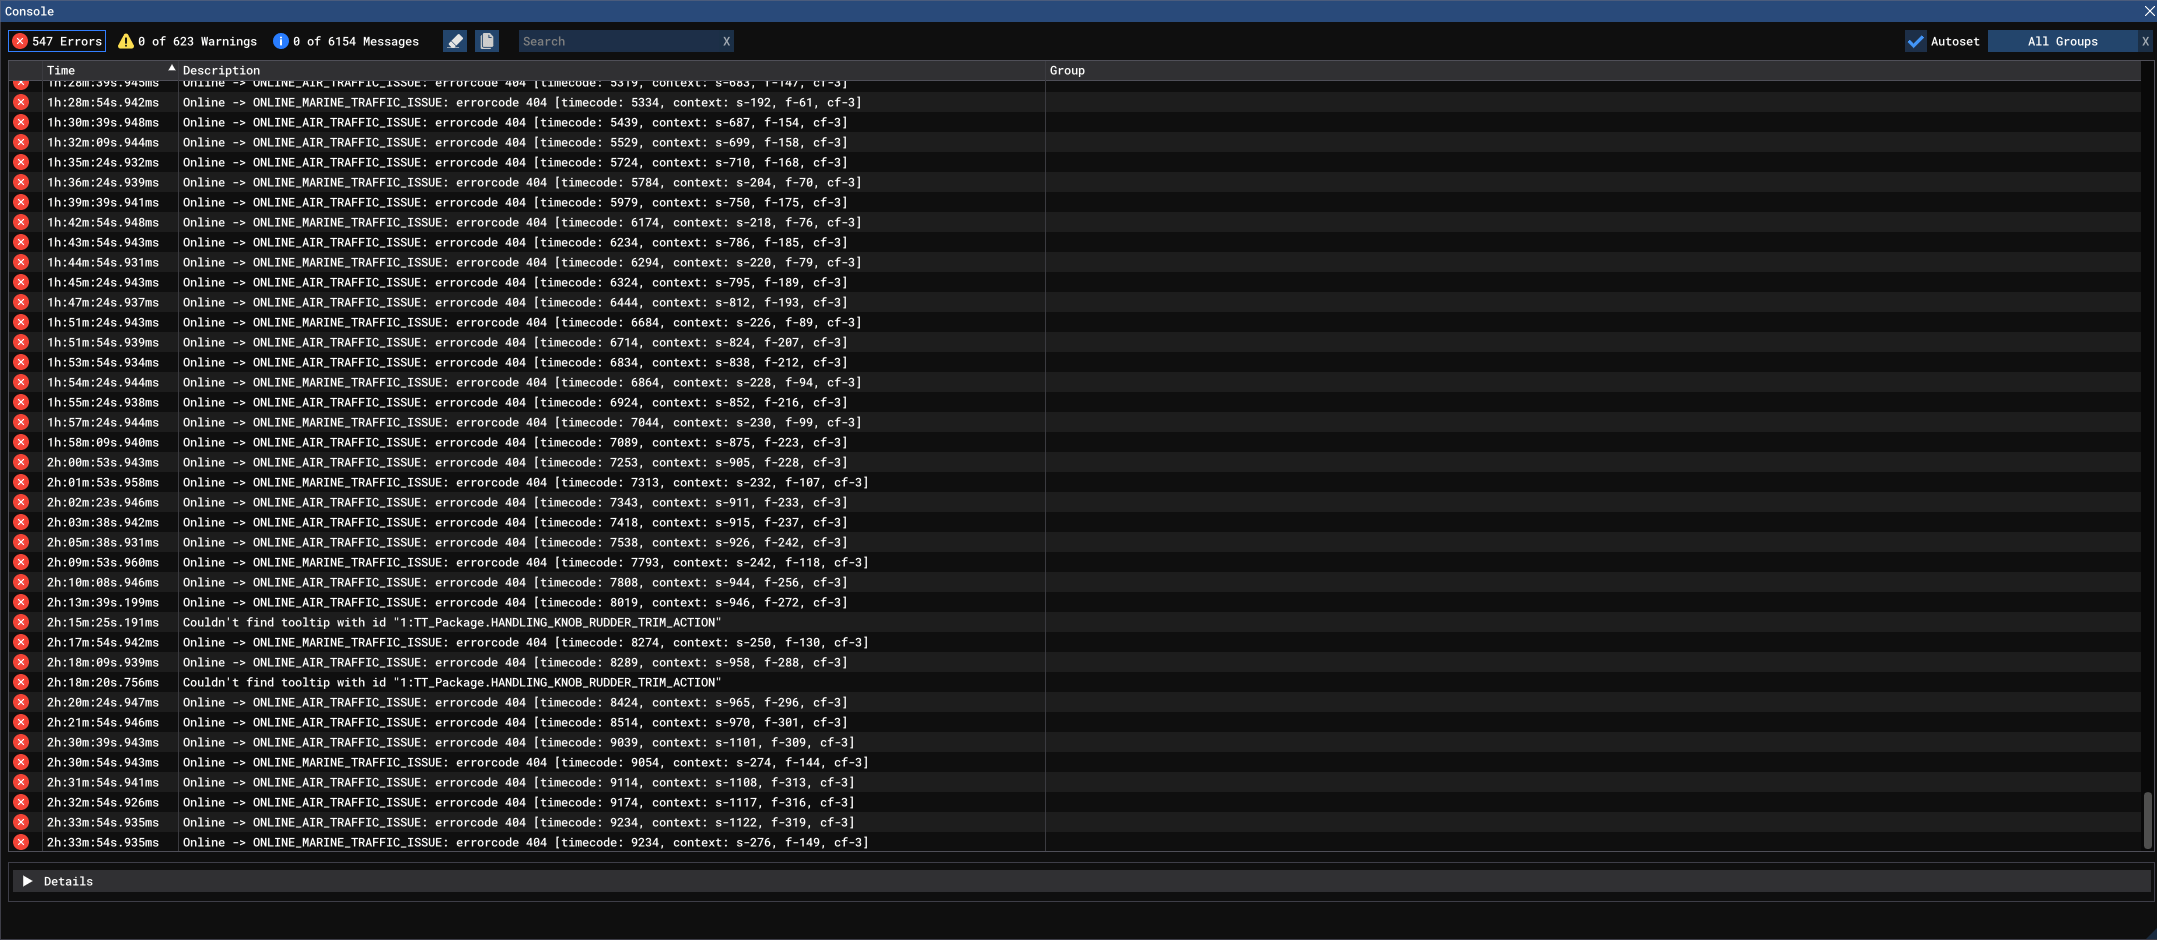Click the red error filter icon
Image resolution: width=2157 pixels, height=940 pixels.
point(21,41)
